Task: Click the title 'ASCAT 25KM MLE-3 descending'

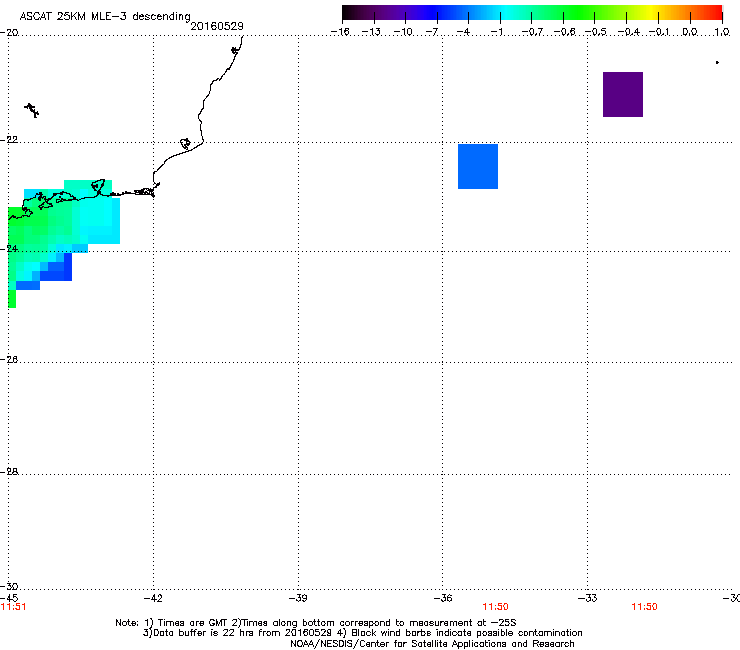Action: click(105, 16)
